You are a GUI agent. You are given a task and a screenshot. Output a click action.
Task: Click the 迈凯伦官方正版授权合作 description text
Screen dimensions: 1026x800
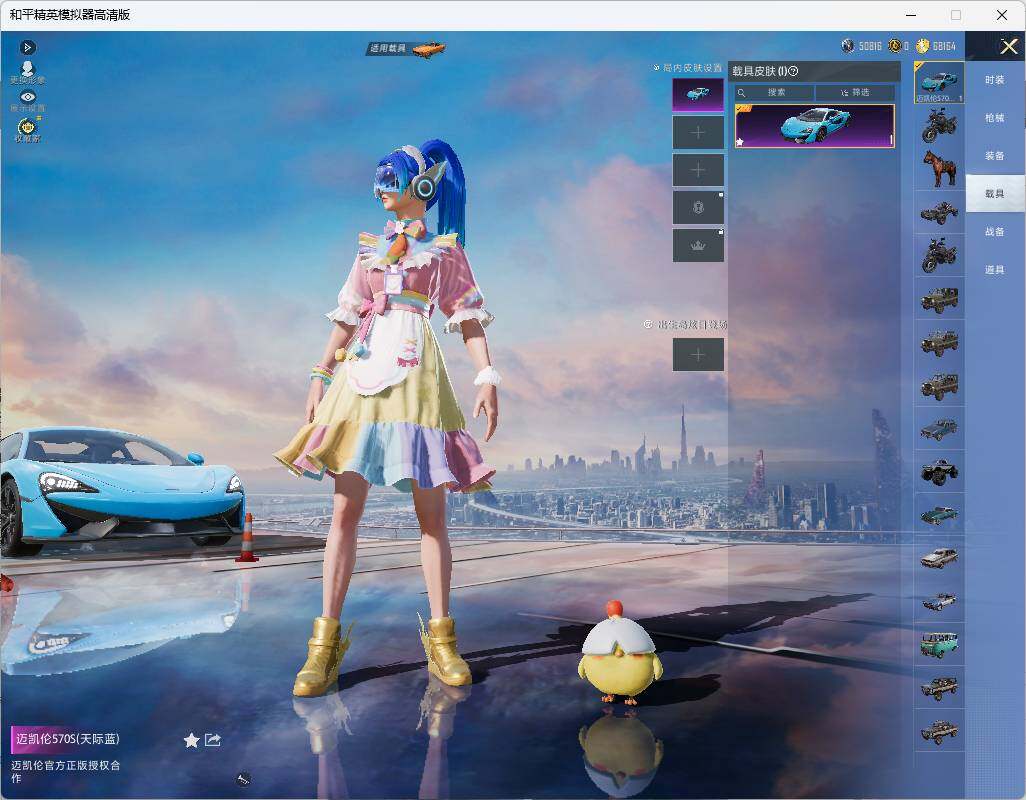[65, 771]
